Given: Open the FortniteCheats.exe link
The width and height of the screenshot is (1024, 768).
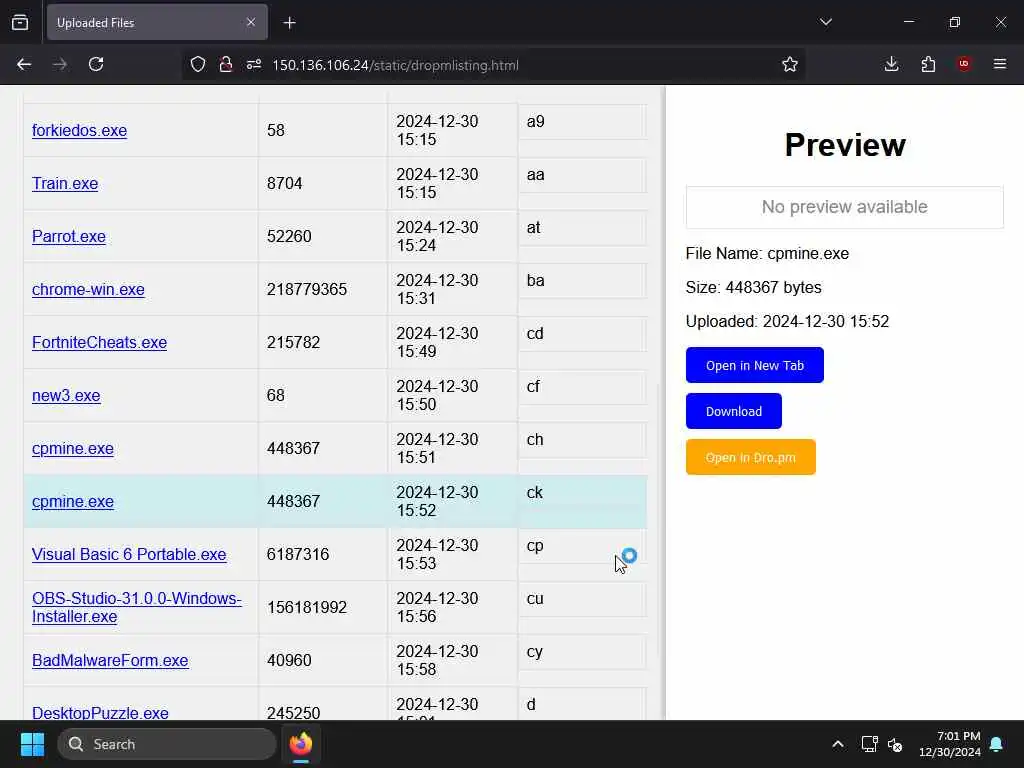Looking at the screenshot, I should [x=99, y=342].
